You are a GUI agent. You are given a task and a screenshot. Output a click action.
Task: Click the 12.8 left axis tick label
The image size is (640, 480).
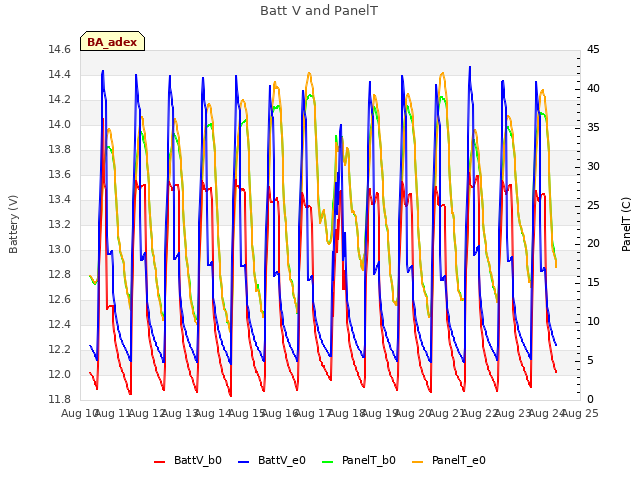(59, 275)
